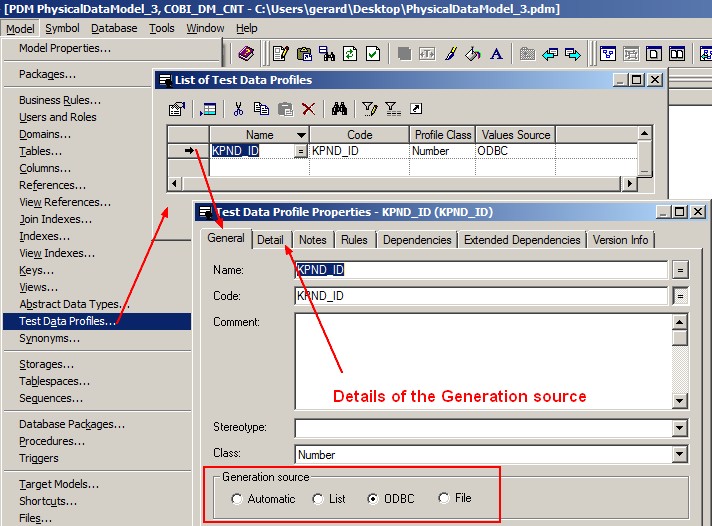Select the File generation source option
712x526 pixels.
pyautogui.click(x=444, y=498)
